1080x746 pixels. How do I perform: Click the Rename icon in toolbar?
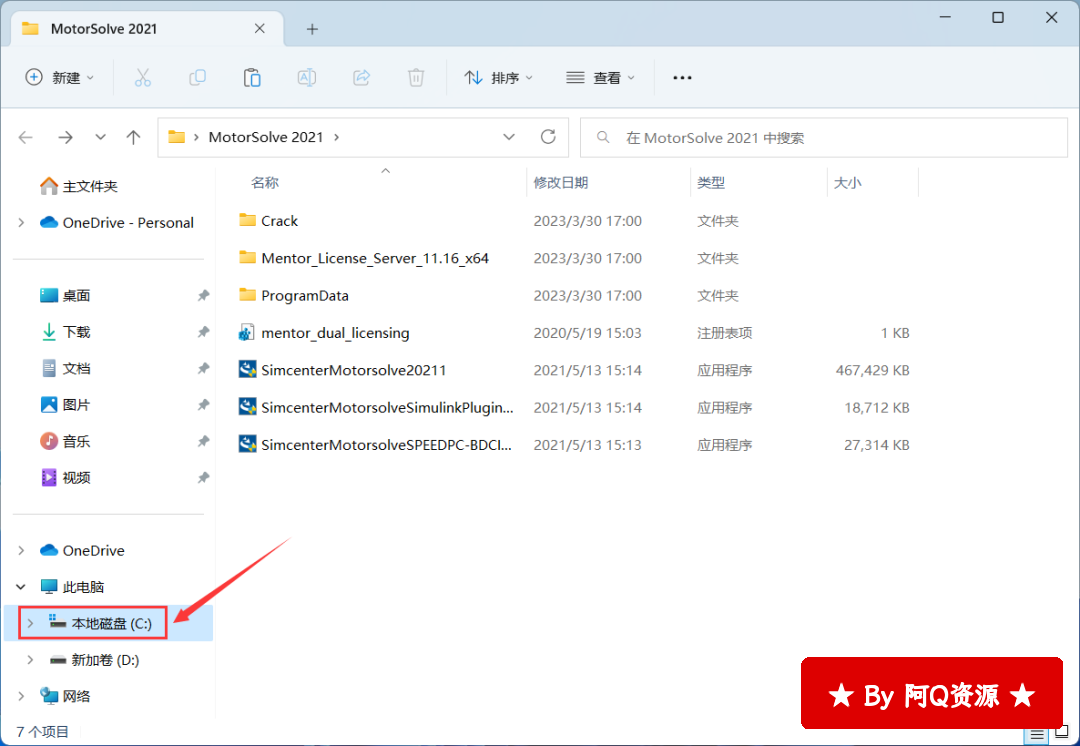(307, 78)
